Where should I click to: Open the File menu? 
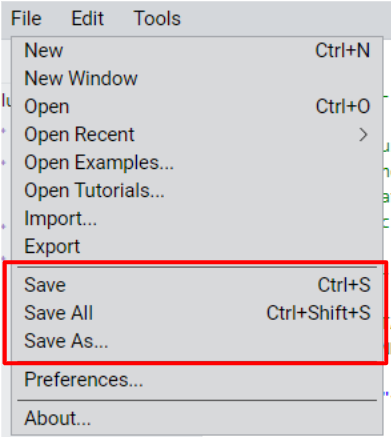26,18
